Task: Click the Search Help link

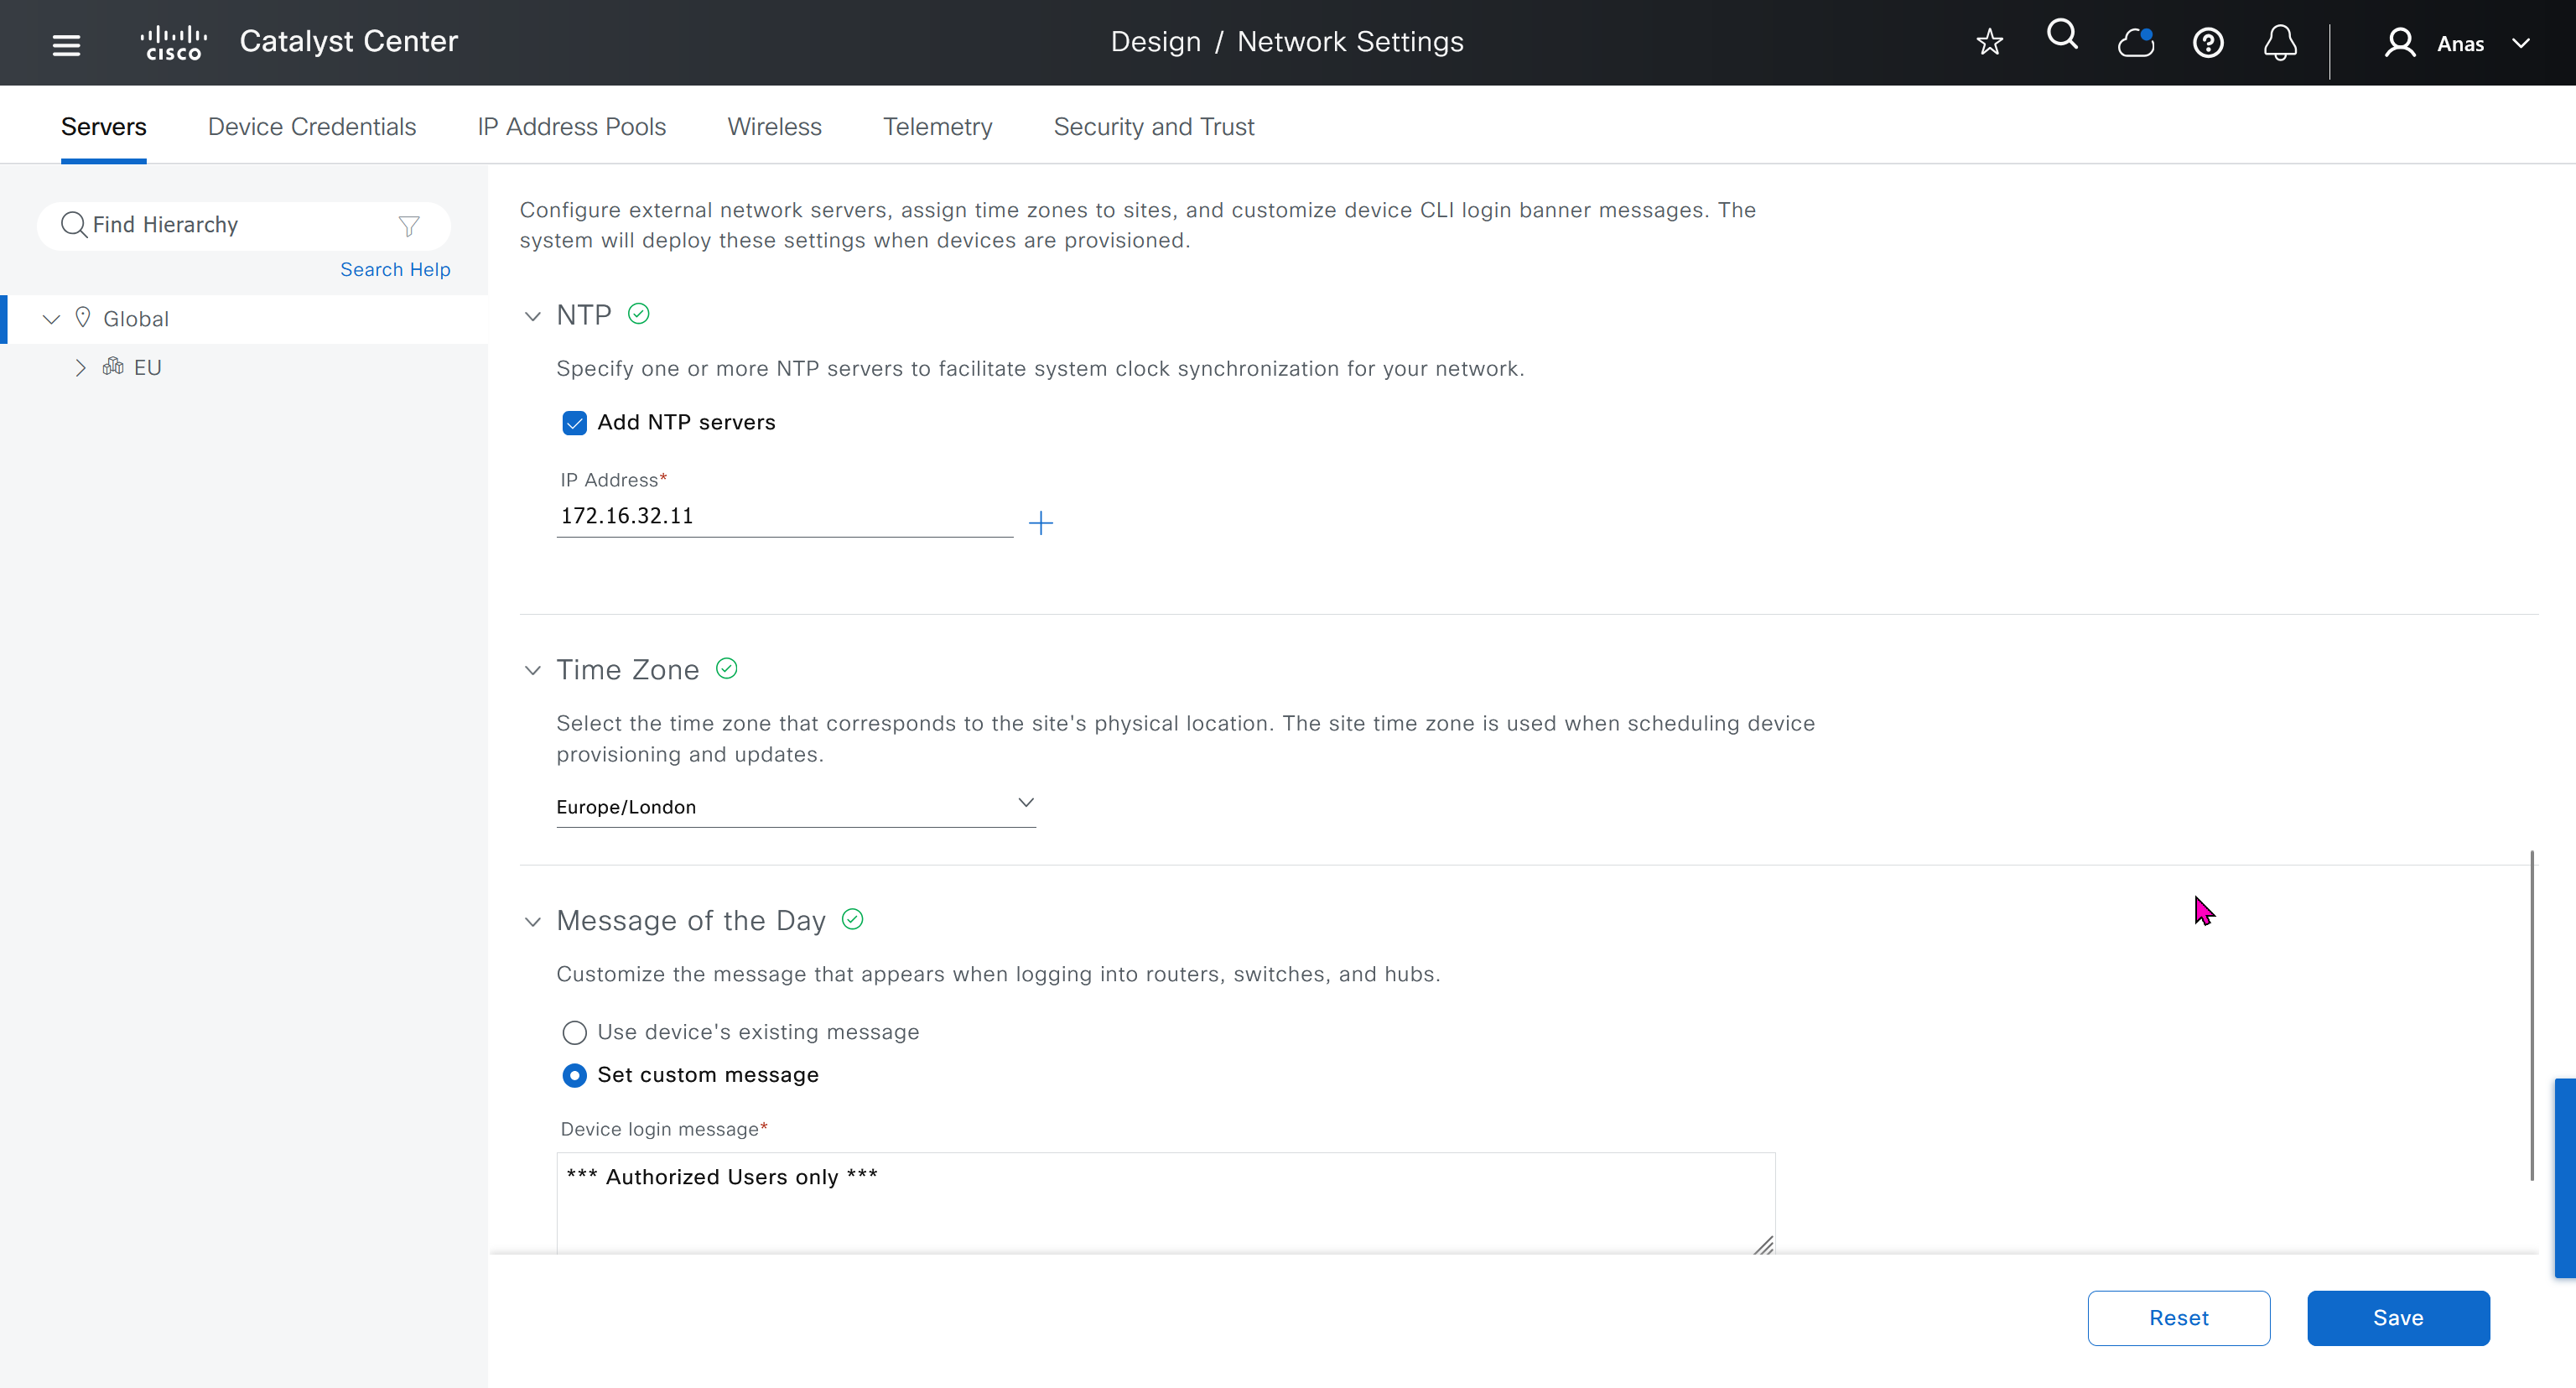Action: click(395, 269)
